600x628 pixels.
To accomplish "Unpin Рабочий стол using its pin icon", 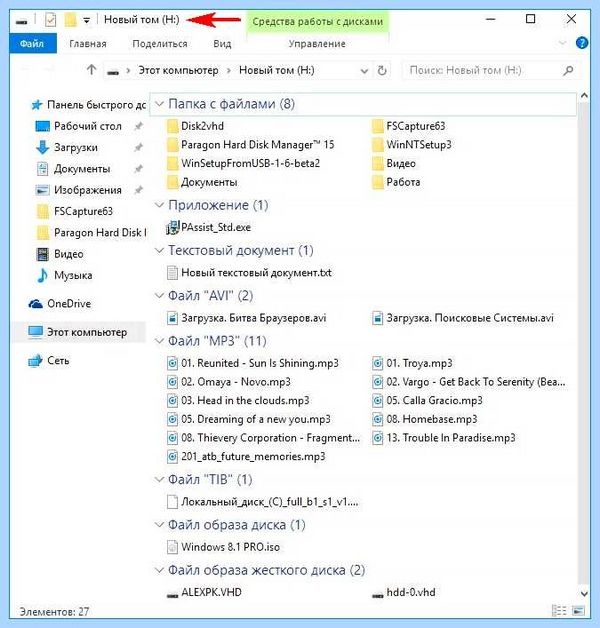I will pos(139,126).
